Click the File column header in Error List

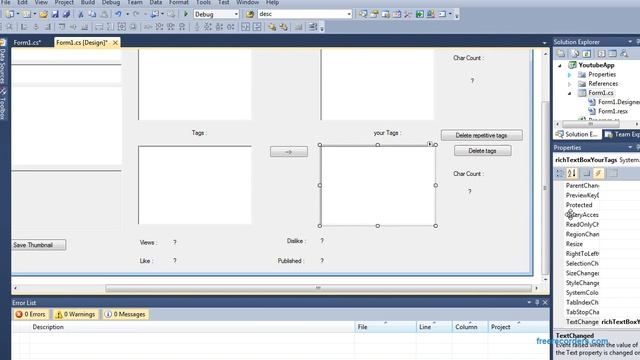point(385,327)
